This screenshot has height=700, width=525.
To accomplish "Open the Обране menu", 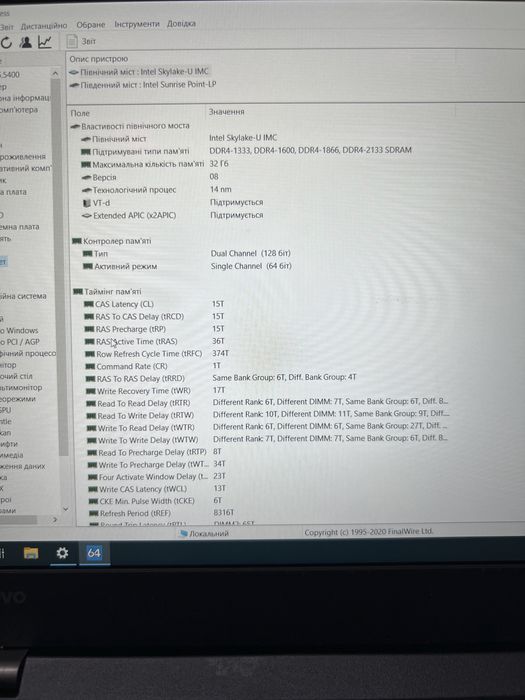I will click(x=91, y=25).
